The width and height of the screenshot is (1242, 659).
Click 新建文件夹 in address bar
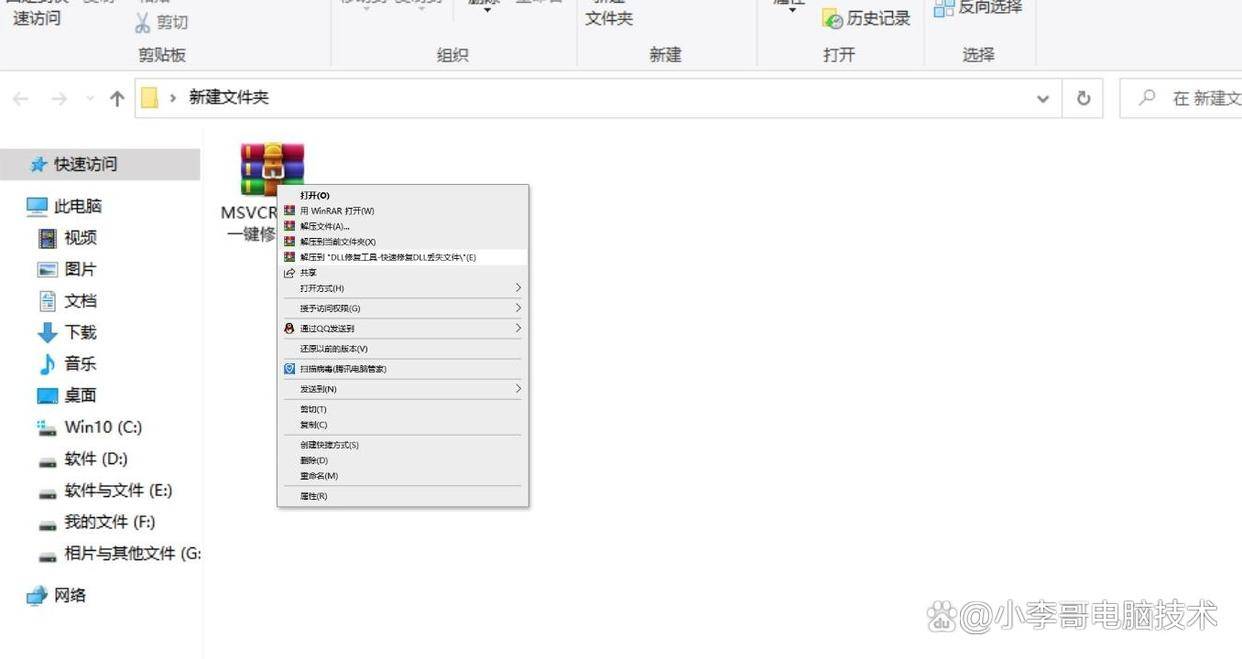pos(229,97)
